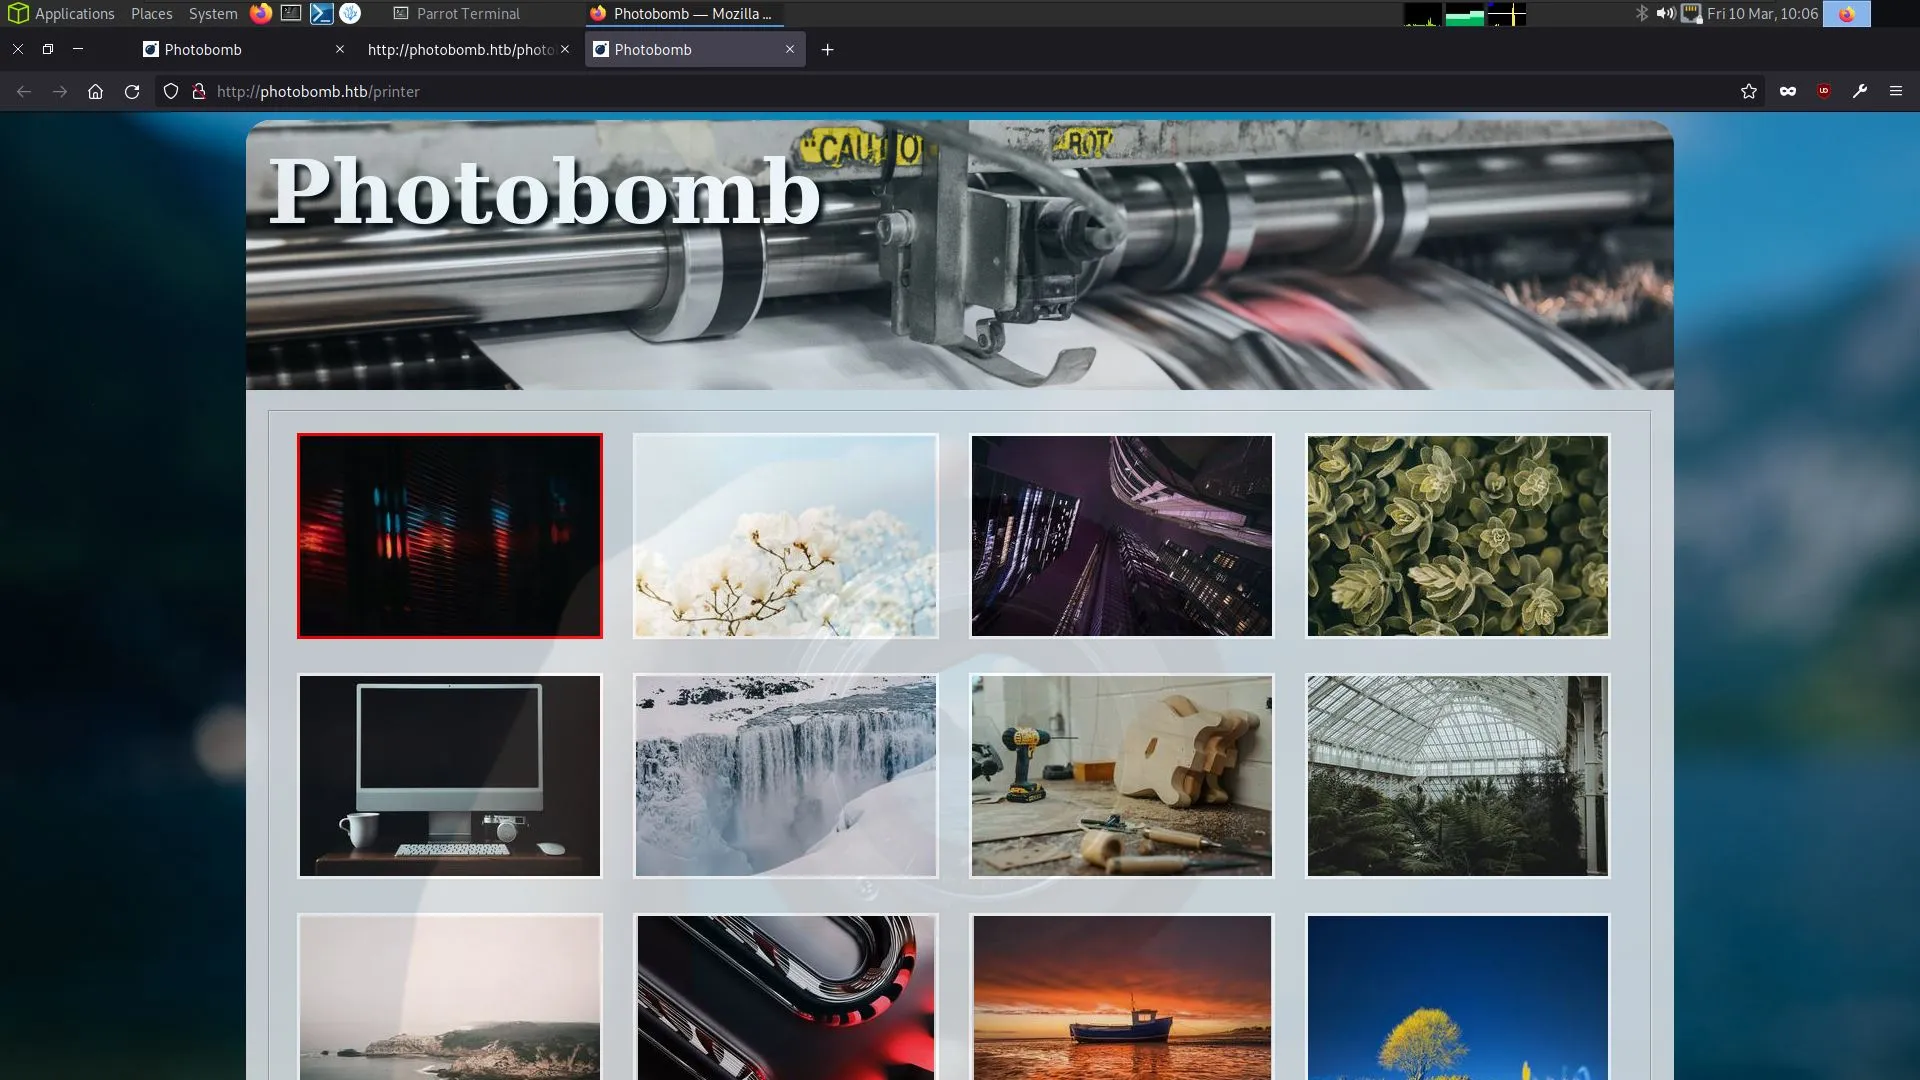The height and width of the screenshot is (1080, 1920).
Task: Select the green succulent plants photo
Action: (x=1458, y=536)
